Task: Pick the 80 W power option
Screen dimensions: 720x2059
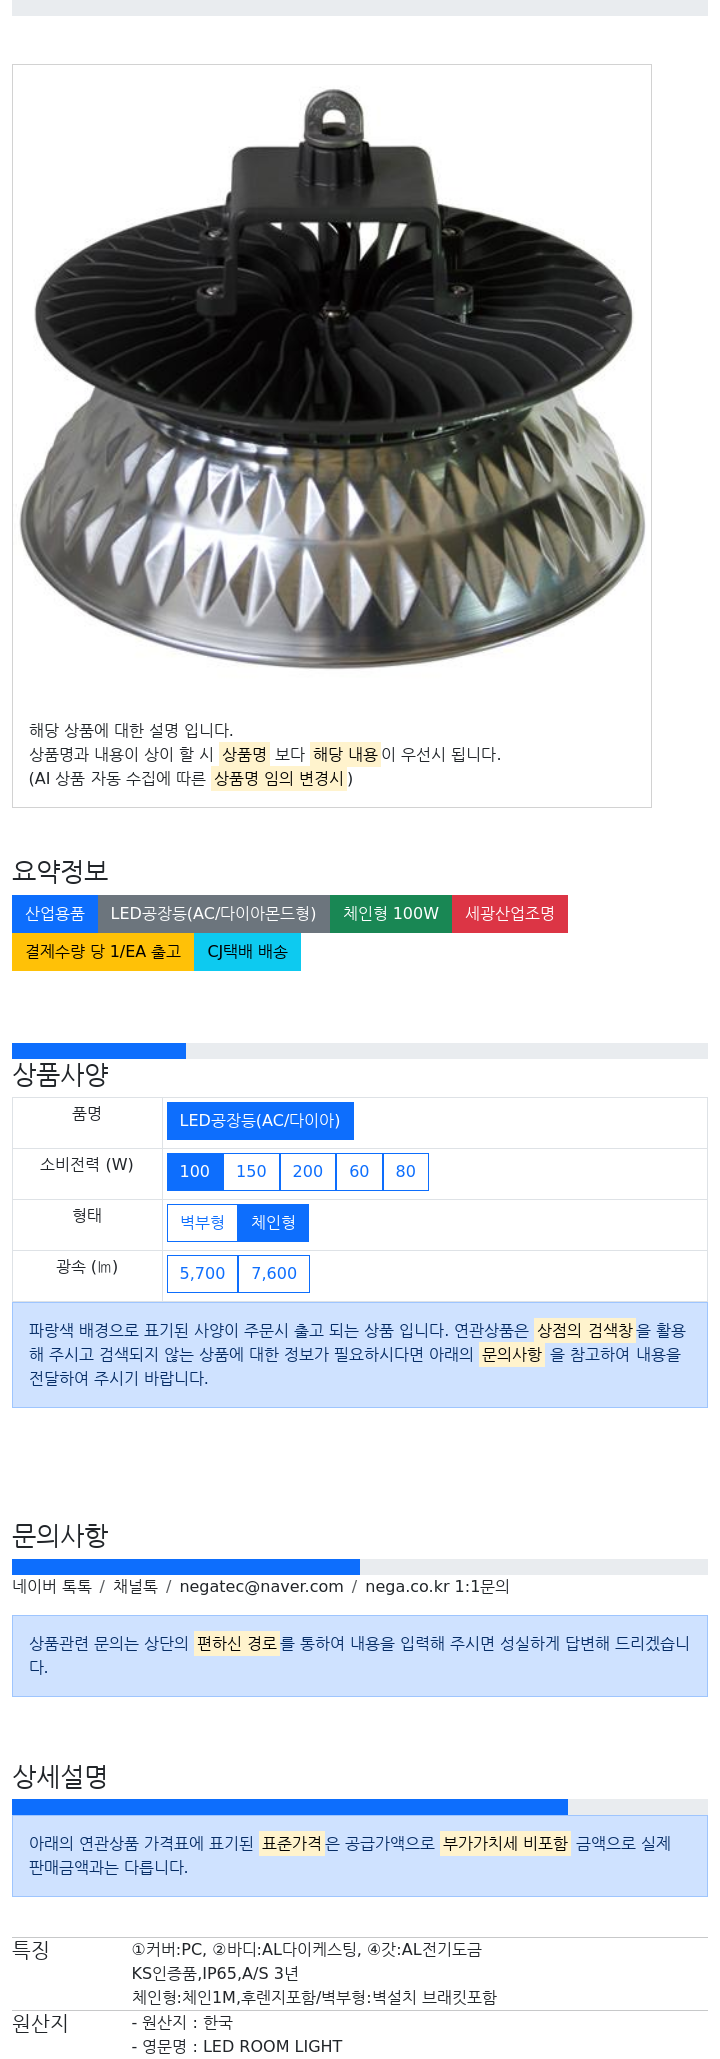Action: pos(406,1172)
